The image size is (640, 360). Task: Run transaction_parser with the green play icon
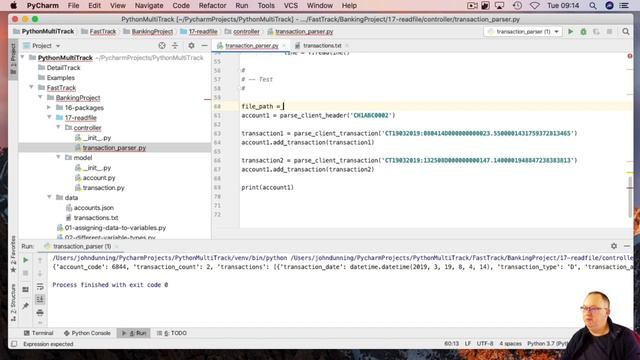pyautogui.click(x=571, y=32)
